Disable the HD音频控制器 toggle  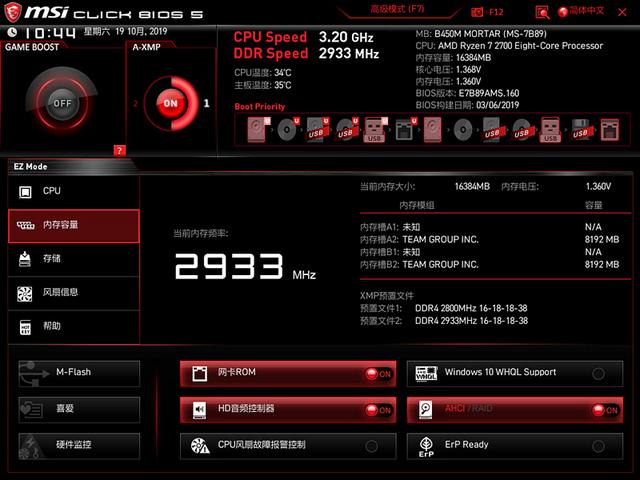click(378, 409)
